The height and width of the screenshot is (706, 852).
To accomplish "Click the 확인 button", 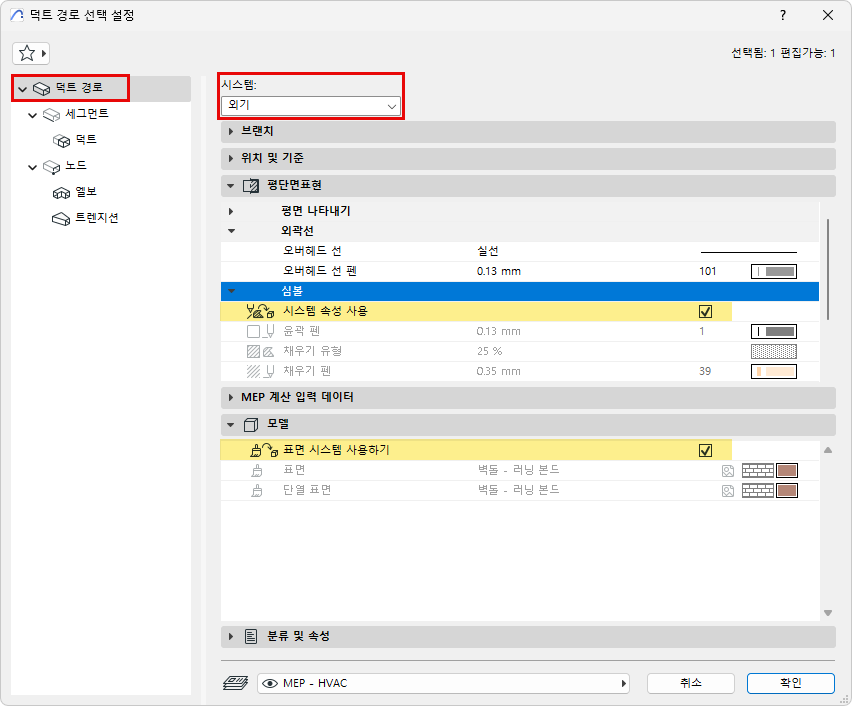I will 791,683.
